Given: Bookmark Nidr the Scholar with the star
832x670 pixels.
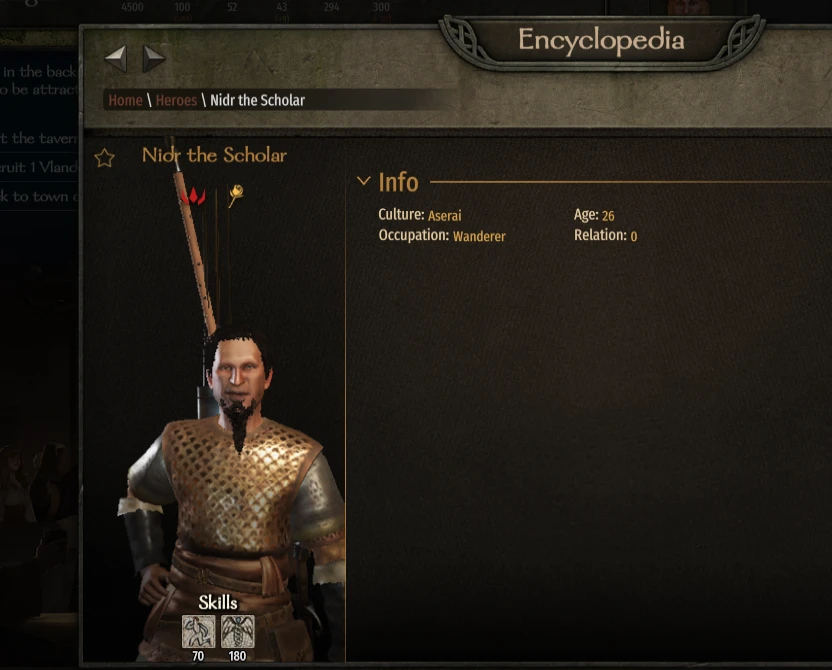Looking at the screenshot, I should click(105, 158).
